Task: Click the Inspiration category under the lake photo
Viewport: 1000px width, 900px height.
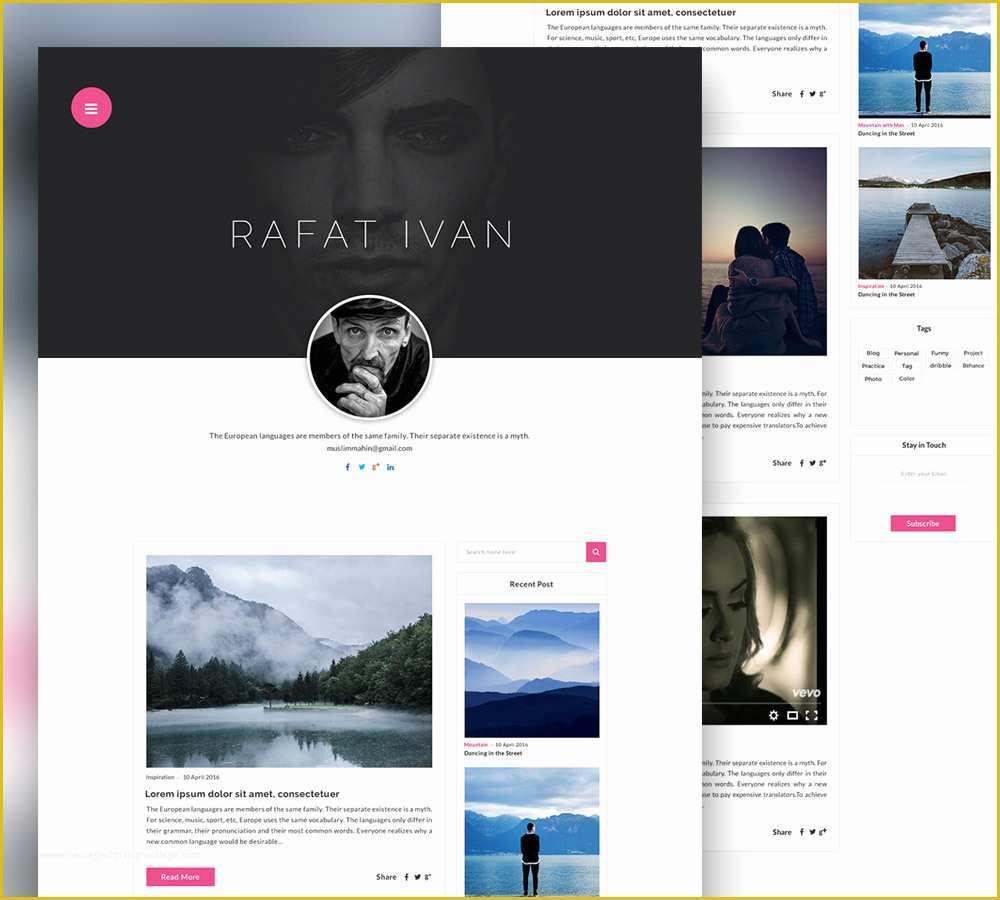Action: pyautogui.click(x=159, y=778)
